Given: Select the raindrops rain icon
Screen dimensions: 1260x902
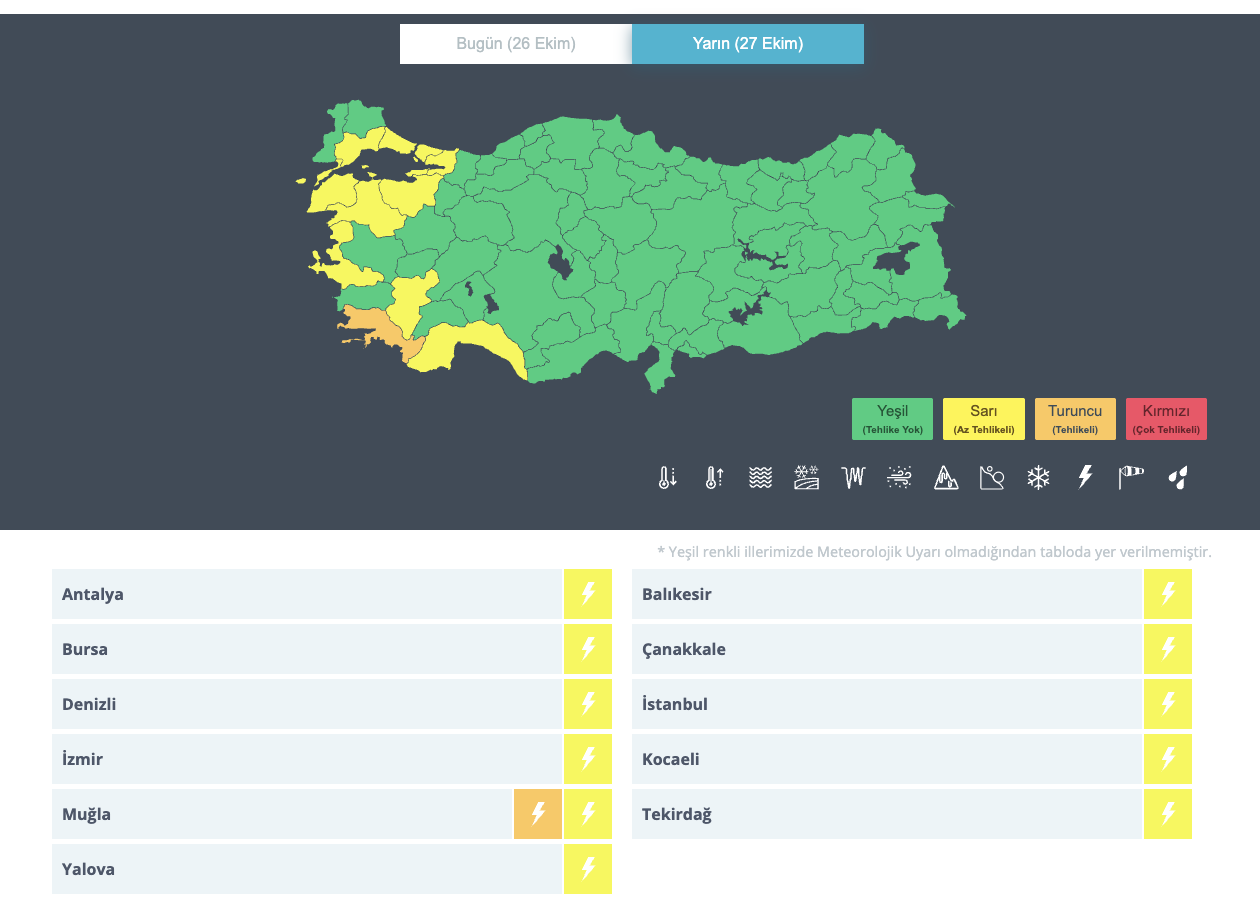Looking at the screenshot, I should point(1178,478).
